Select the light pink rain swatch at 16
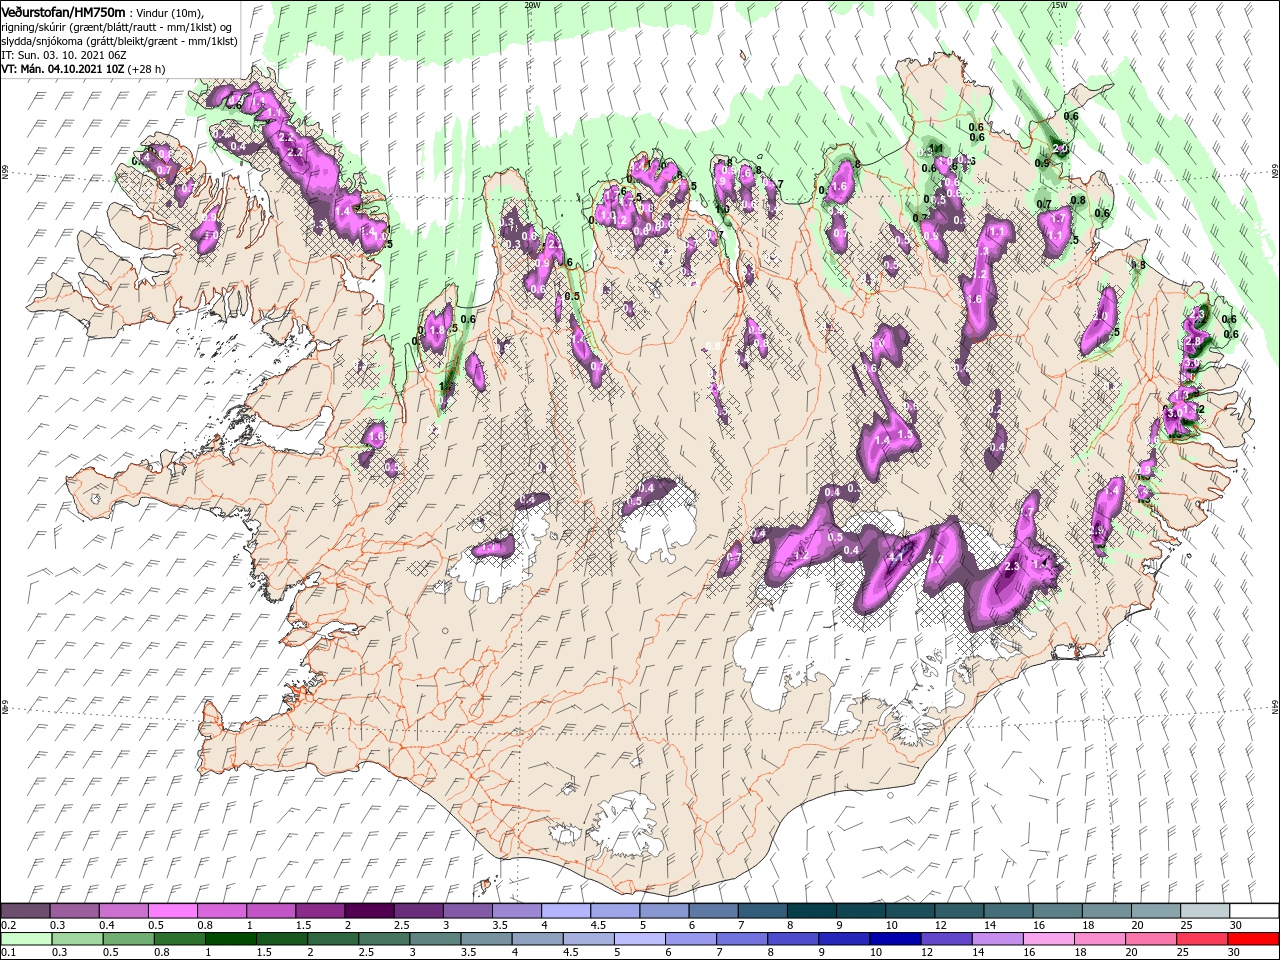The width and height of the screenshot is (1280, 960). [1049, 939]
